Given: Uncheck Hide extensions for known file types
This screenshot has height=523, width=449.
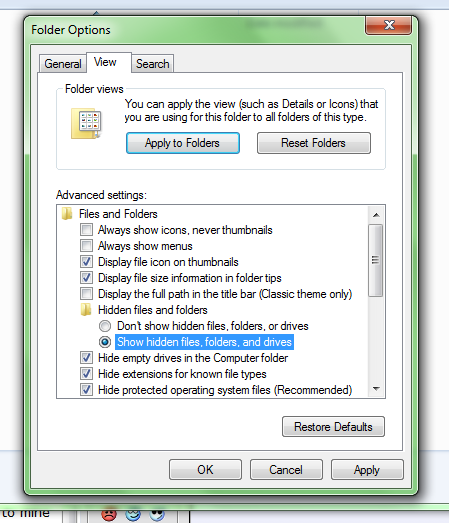Looking at the screenshot, I should (x=86, y=374).
